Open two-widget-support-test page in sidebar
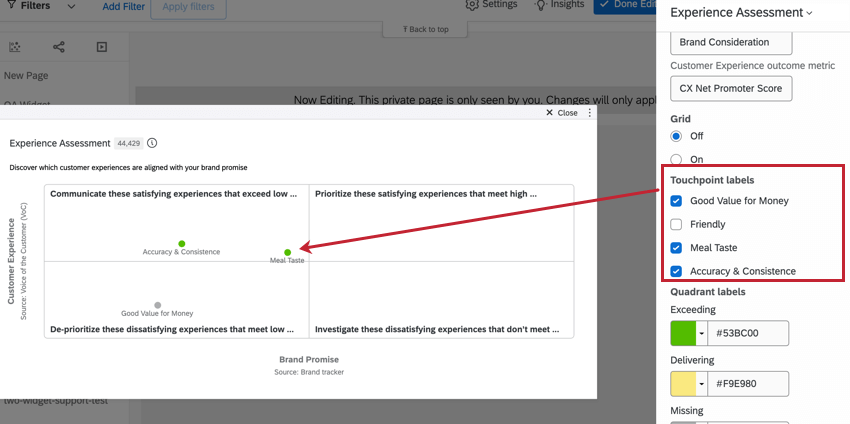This screenshot has height=424, width=850. pos(54,401)
